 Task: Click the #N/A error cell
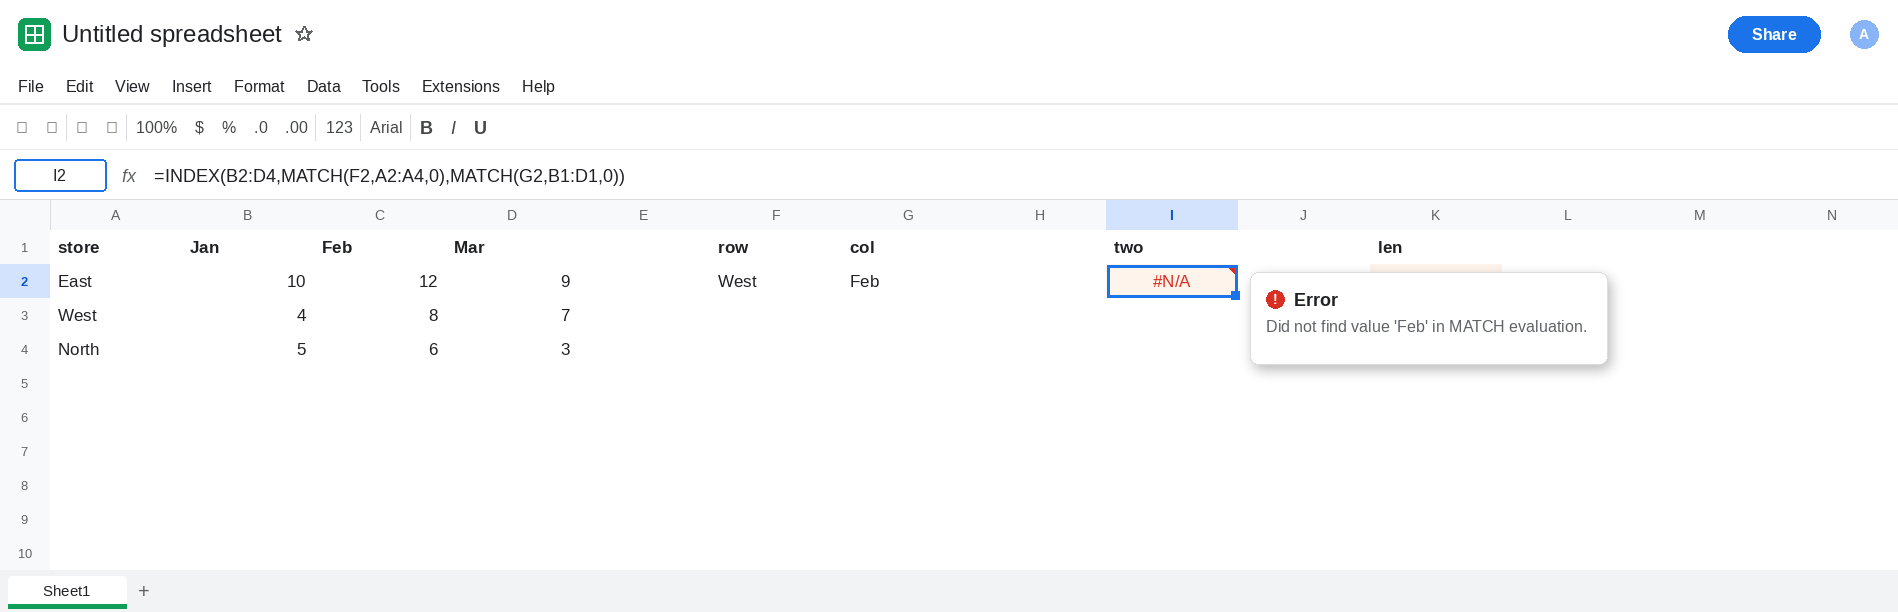coord(1172,281)
